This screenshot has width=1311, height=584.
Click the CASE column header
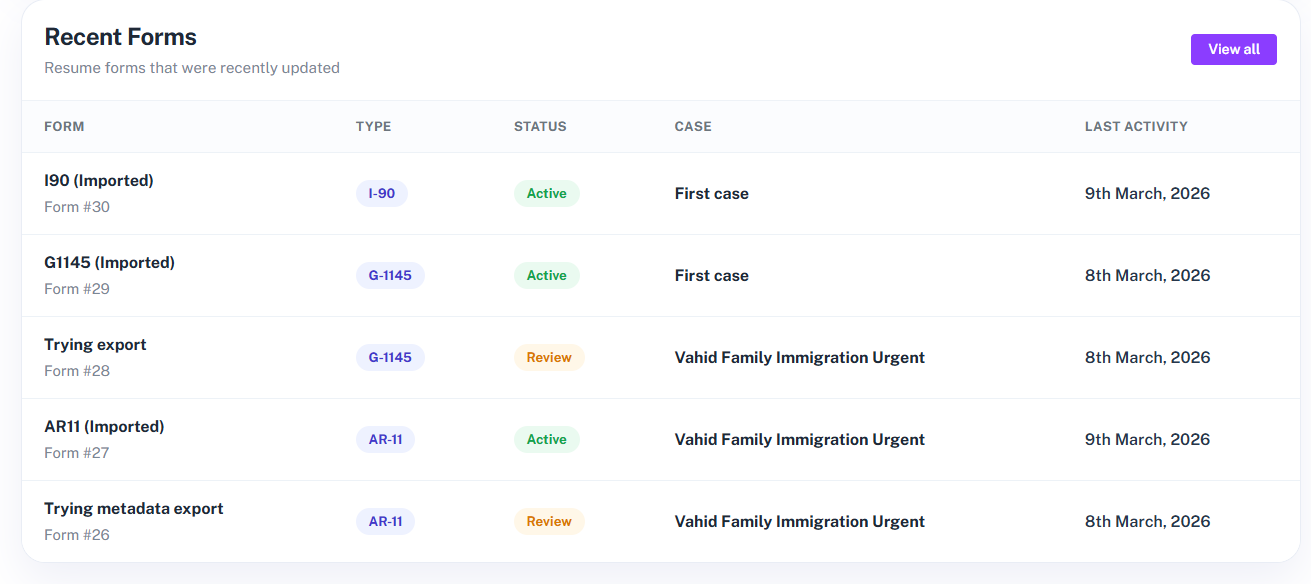click(693, 127)
